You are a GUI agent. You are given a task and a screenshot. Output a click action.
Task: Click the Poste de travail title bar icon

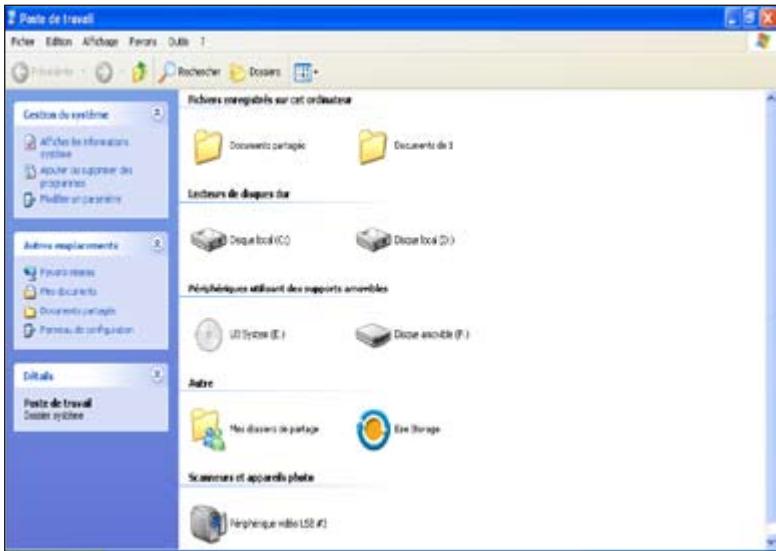[x=12, y=19]
